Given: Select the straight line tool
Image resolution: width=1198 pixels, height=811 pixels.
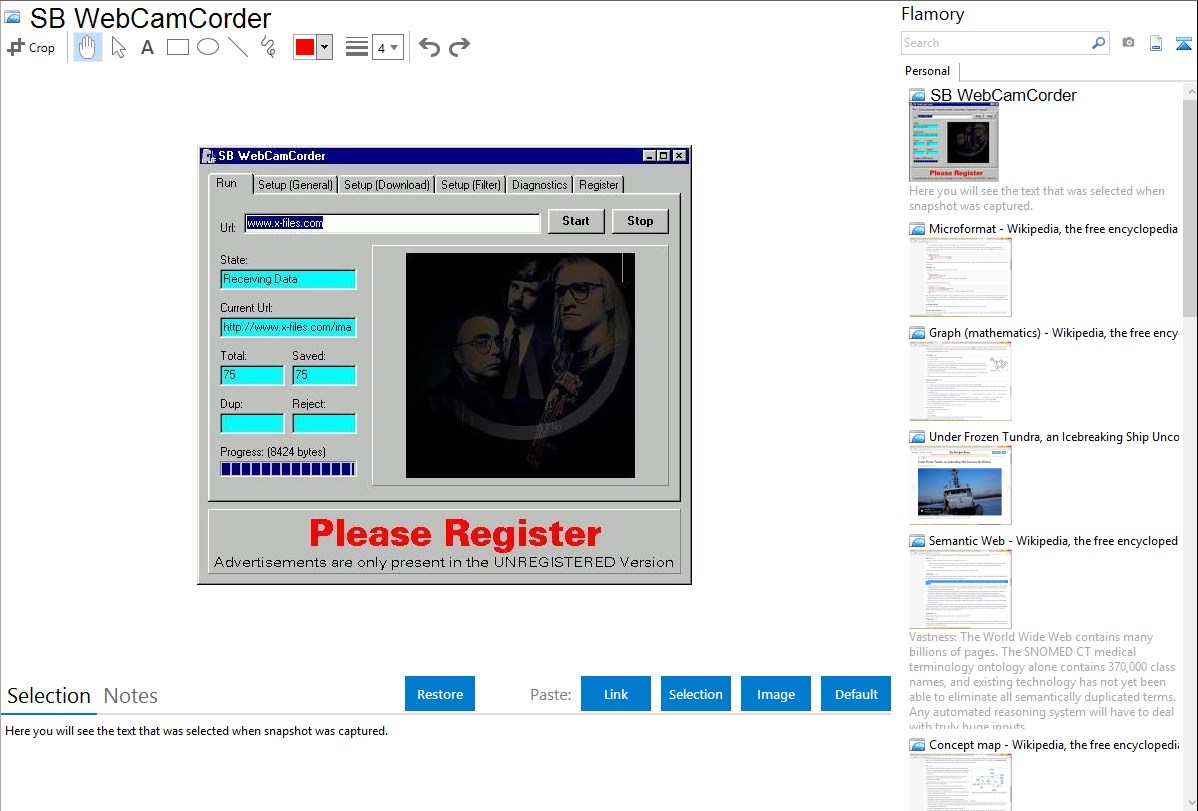Looking at the screenshot, I should pyautogui.click(x=238, y=47).
